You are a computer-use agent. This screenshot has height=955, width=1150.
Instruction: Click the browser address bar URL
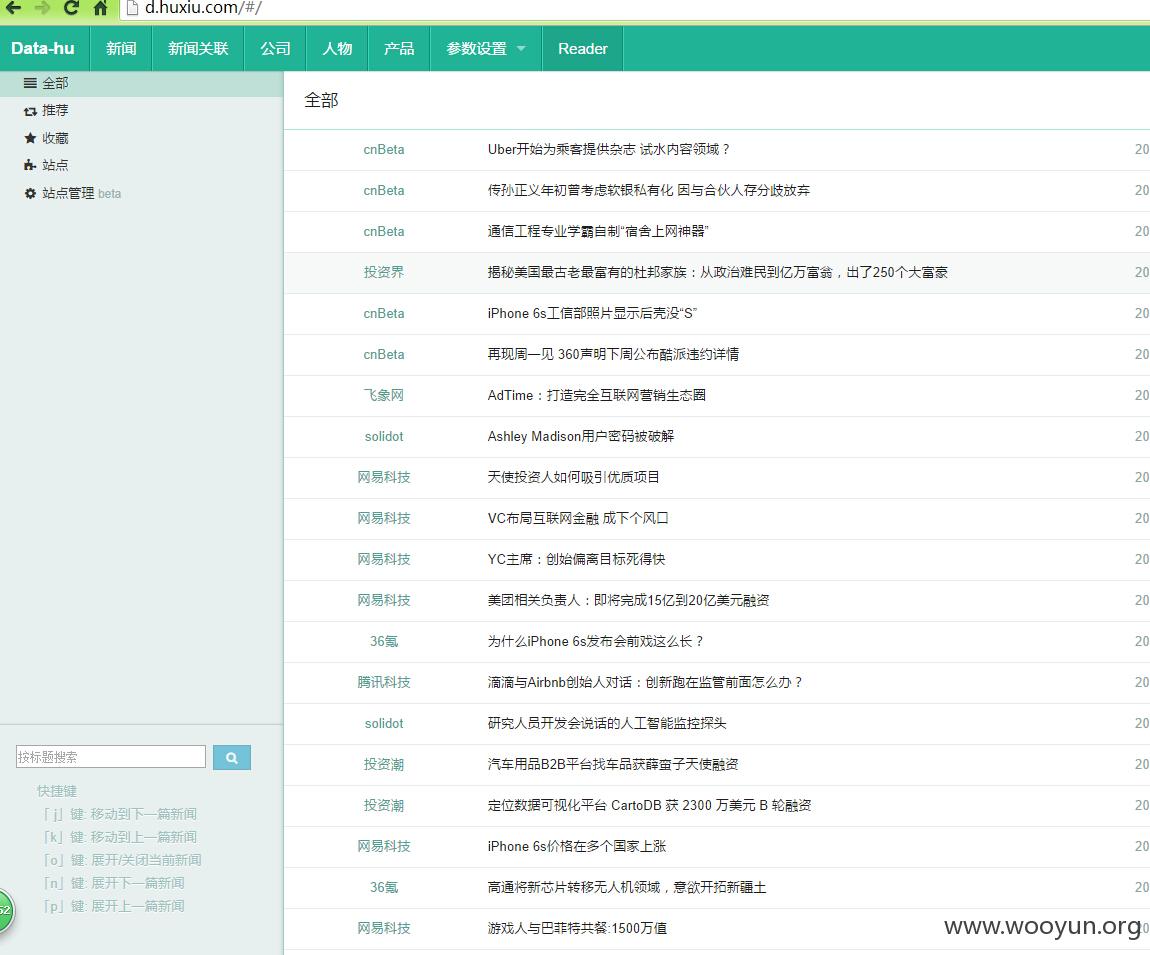coord(203,8)
